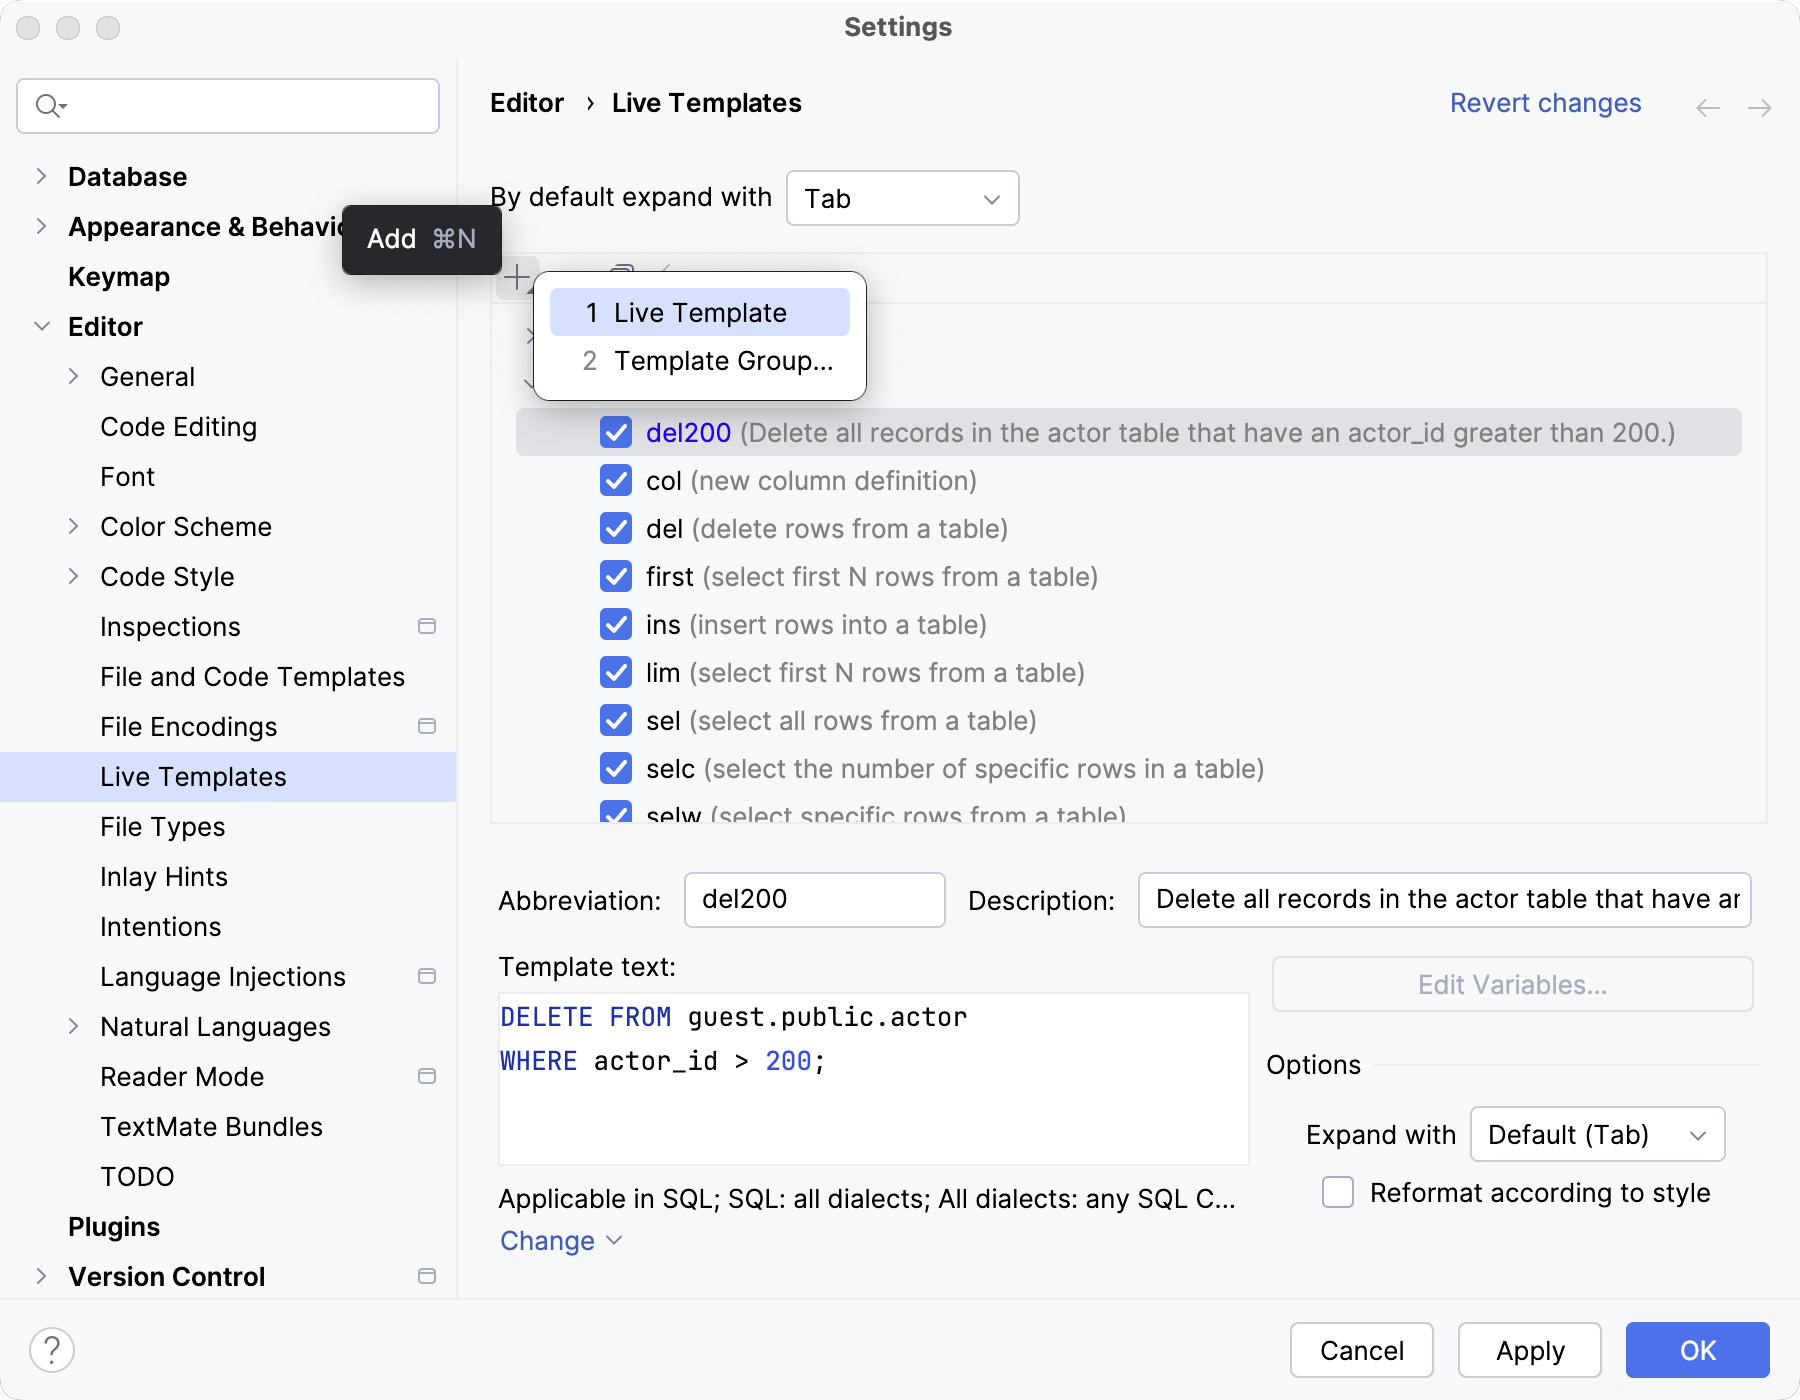Click the modified-settings indicator beside Version Control
1800x1400 pixels.
pos(428,1277)
